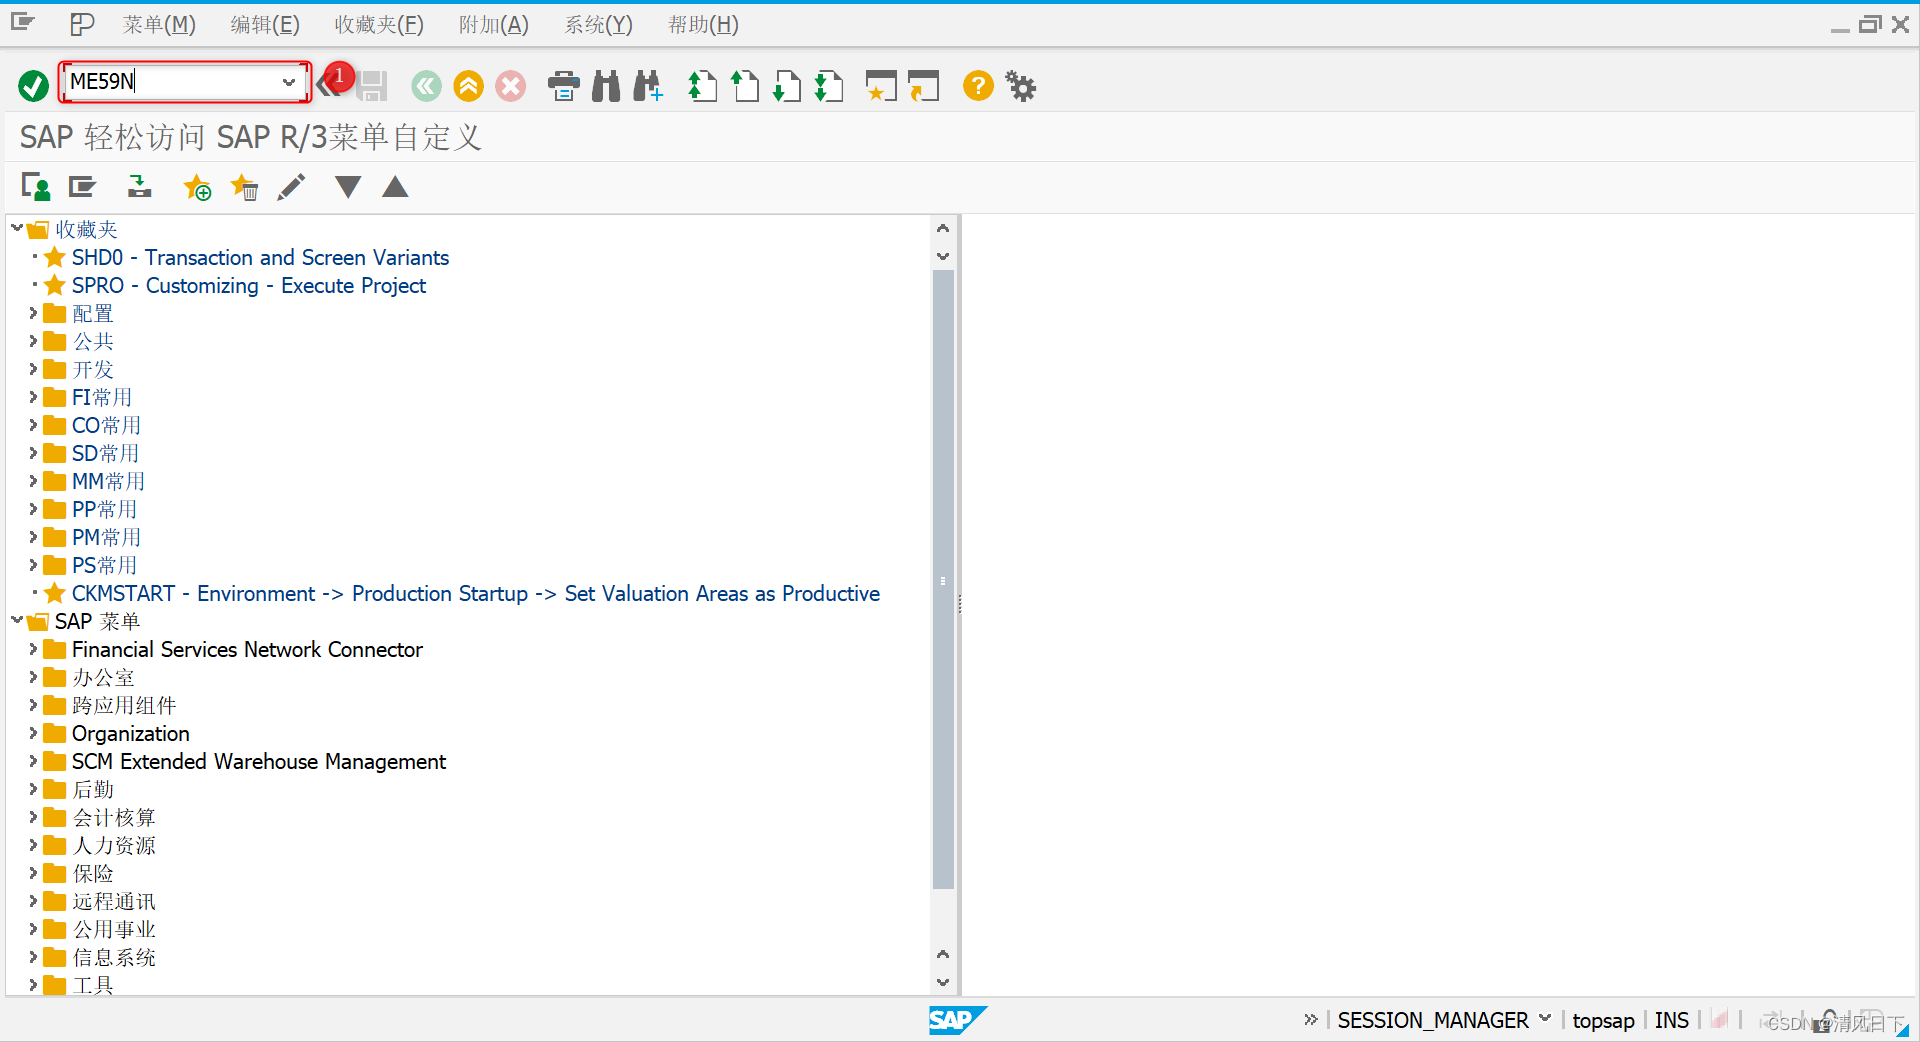This screenshot has height=1042, width=1920.
Task: Click the SAP Menu icon
Action: point(82,187)
